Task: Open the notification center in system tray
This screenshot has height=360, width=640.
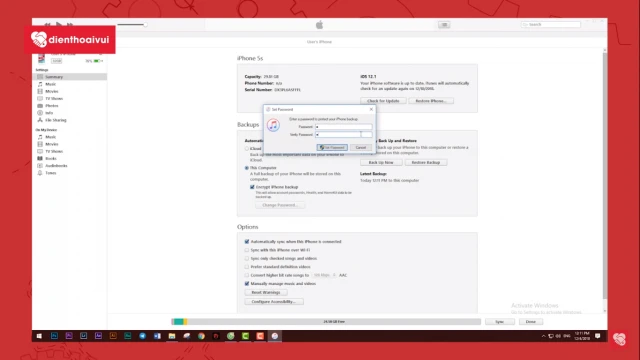Action: tap(598, 336)
